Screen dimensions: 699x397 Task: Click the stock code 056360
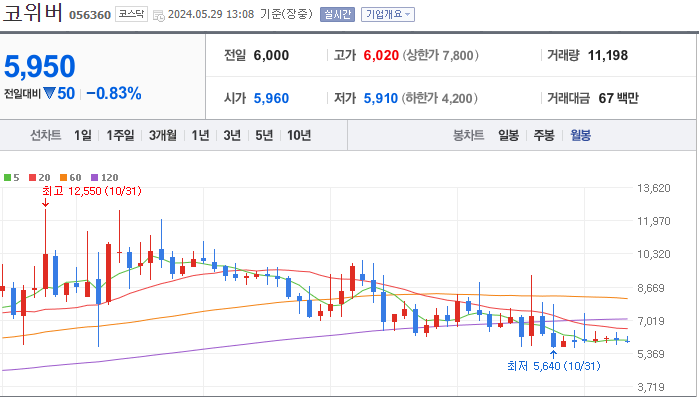point(90,15)
